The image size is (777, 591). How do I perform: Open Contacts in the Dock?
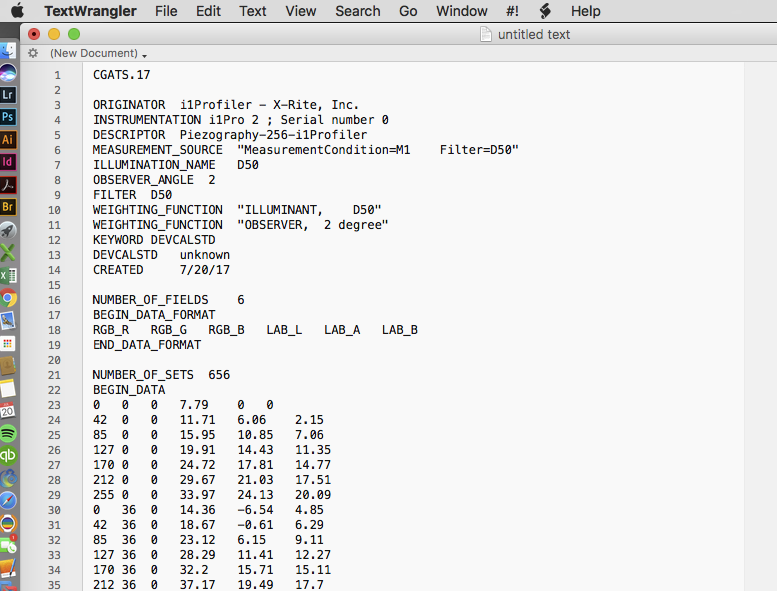pos(8,366)
